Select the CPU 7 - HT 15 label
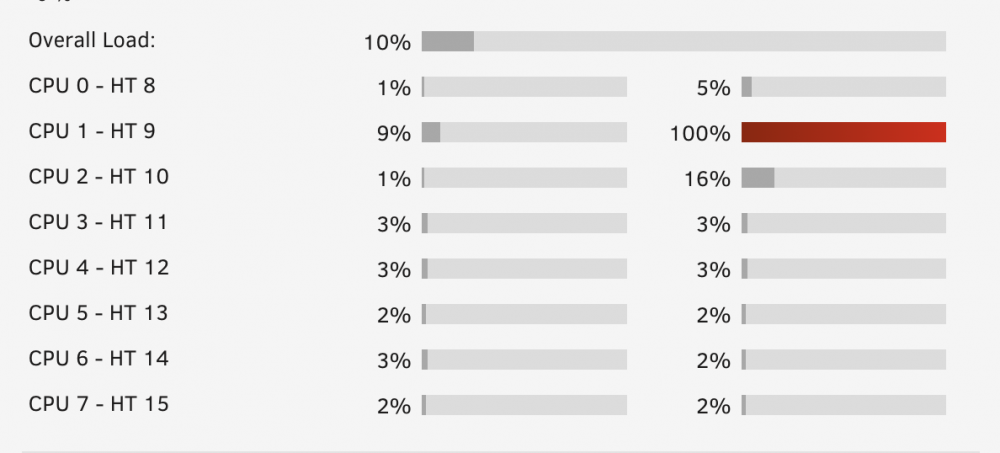This screenshot has width=1000, height=453. pos(99,405)
